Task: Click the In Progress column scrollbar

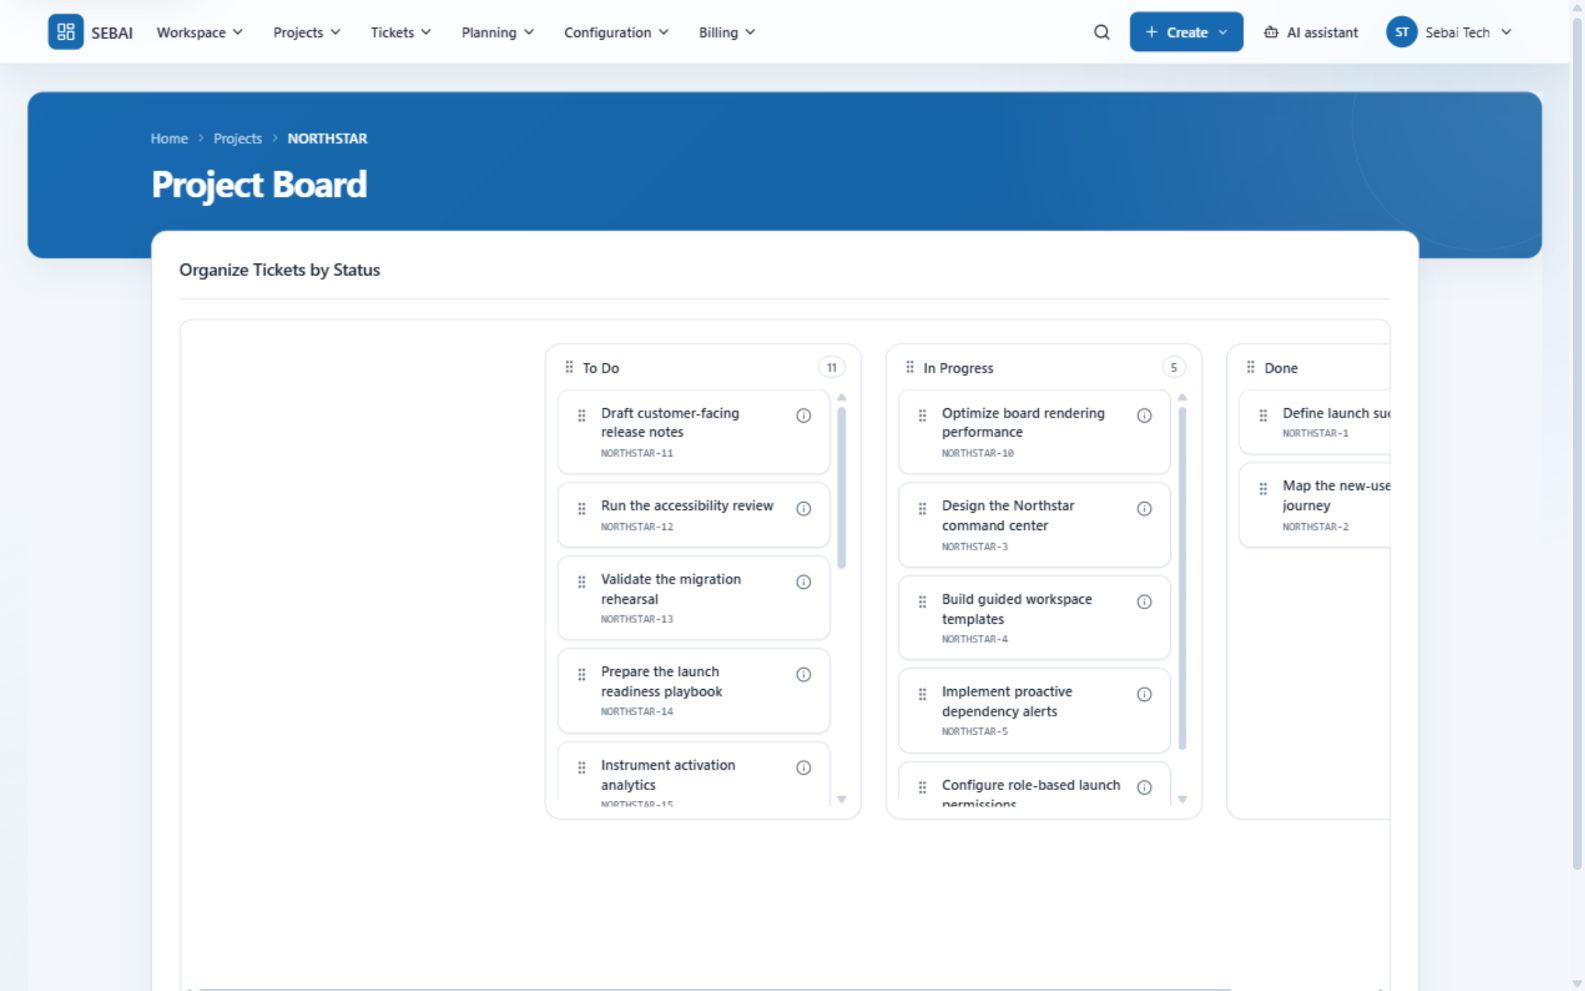Action: click(1183, 578)
